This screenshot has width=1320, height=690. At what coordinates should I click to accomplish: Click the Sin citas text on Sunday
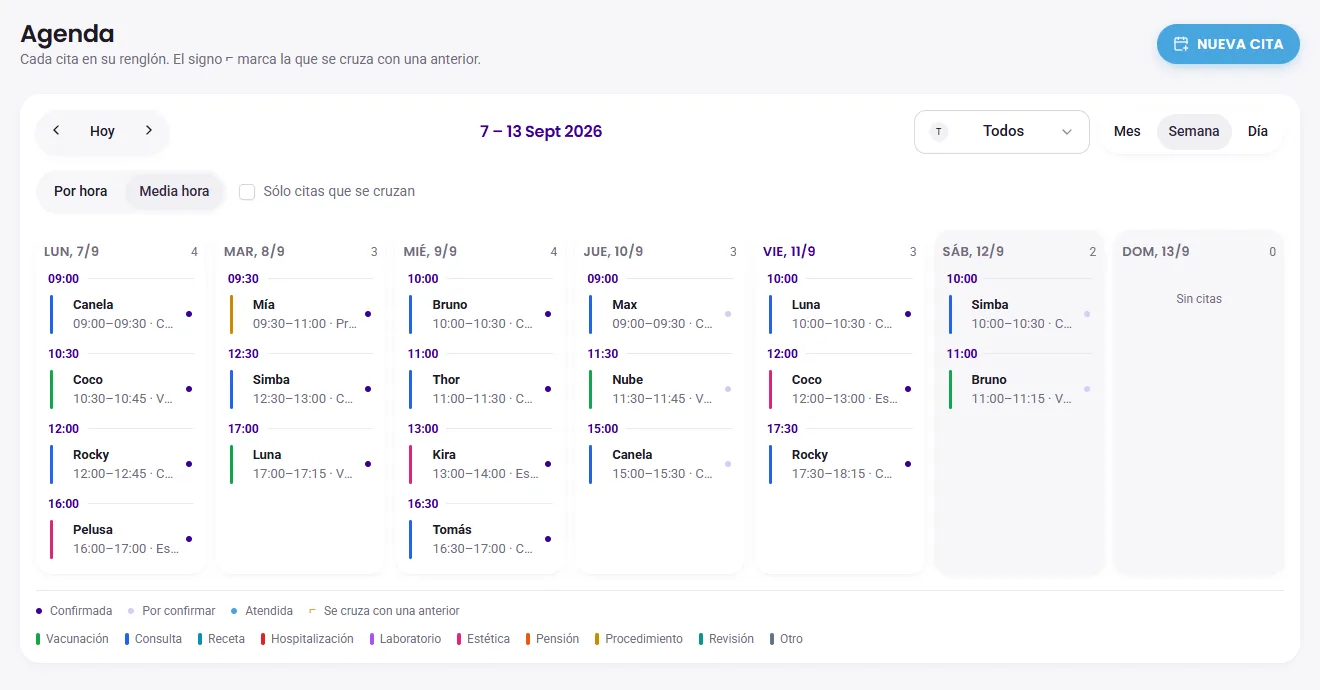pos(1199,299)
